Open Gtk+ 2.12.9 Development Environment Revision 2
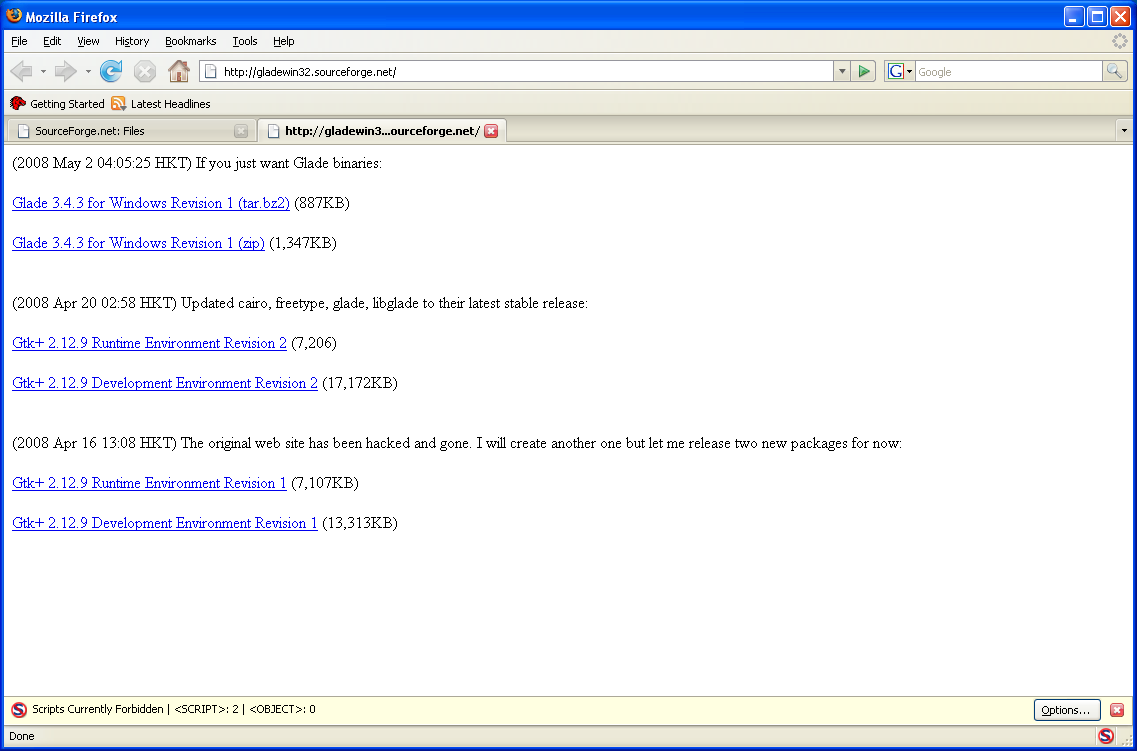This screenshot has width=1137, height=751. [x=165, y=383]
